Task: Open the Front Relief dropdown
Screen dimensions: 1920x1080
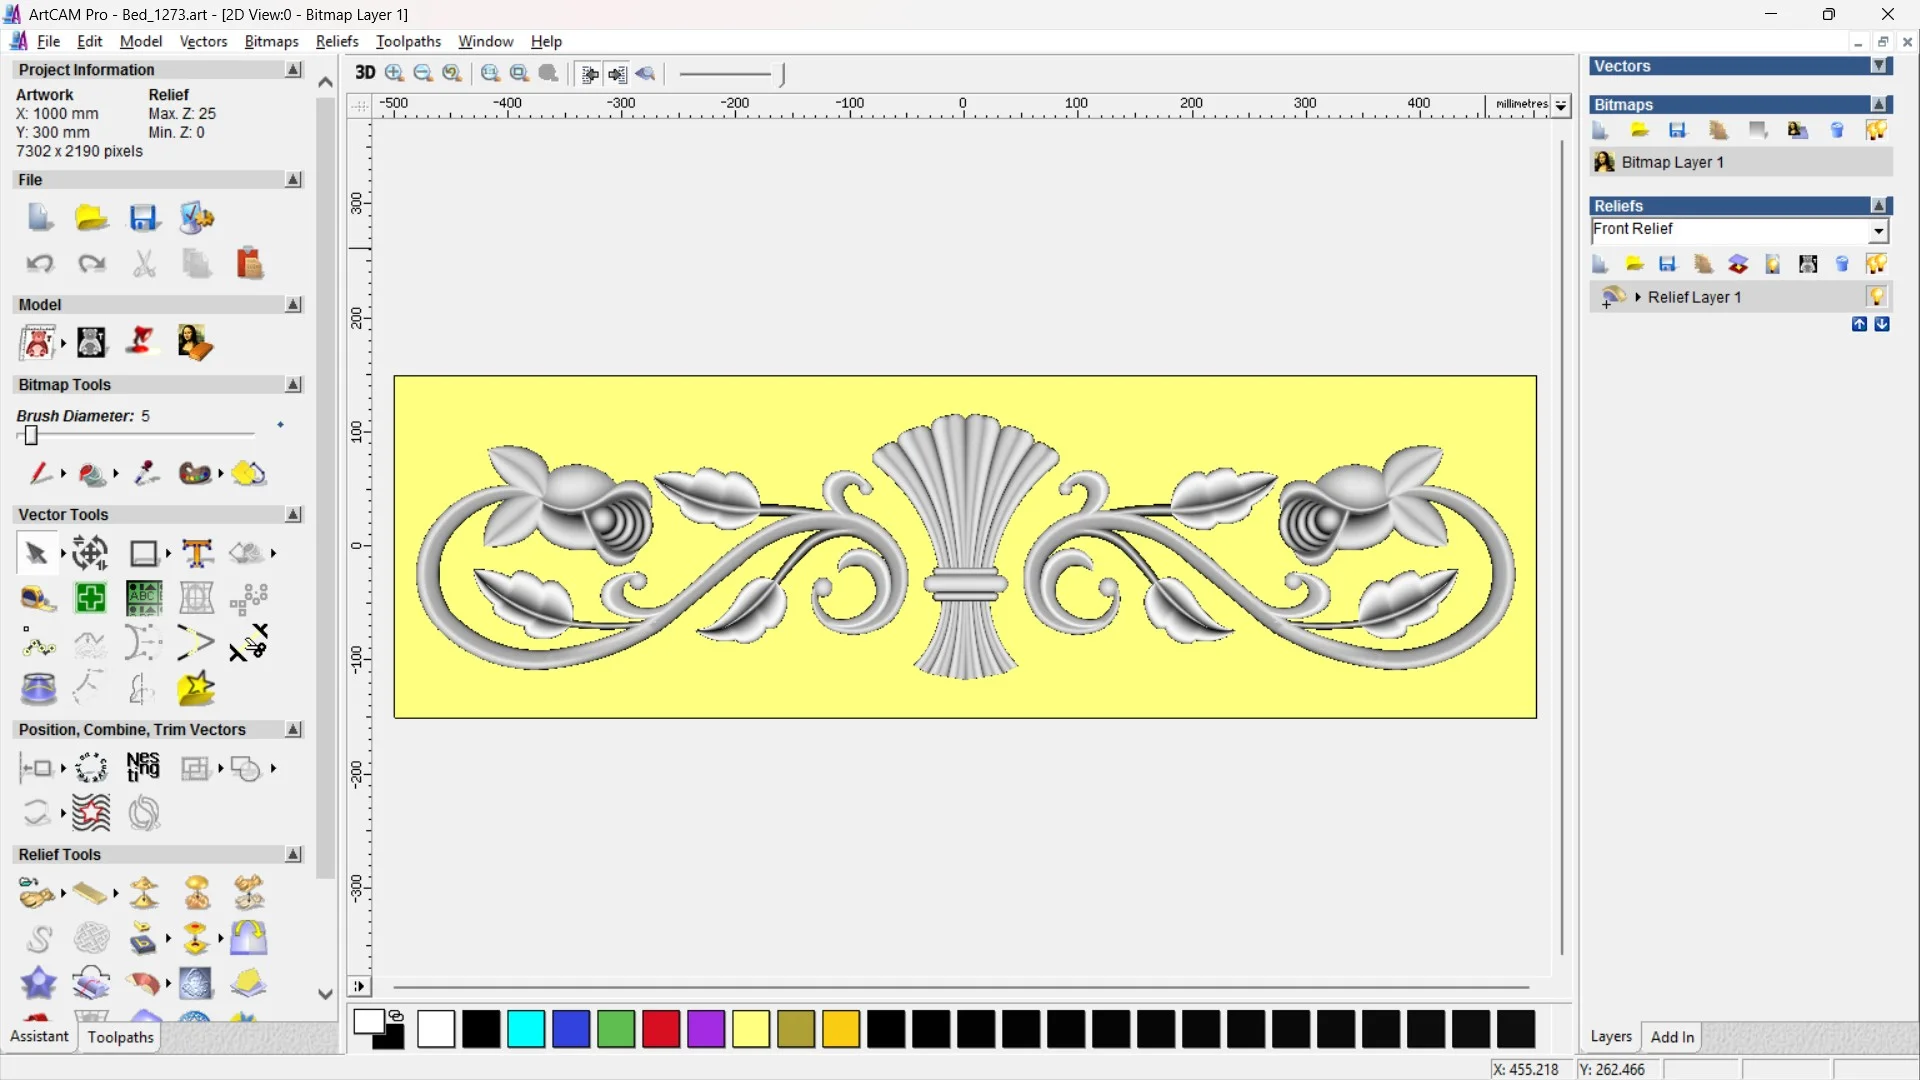Action: tap(1878, 231)
